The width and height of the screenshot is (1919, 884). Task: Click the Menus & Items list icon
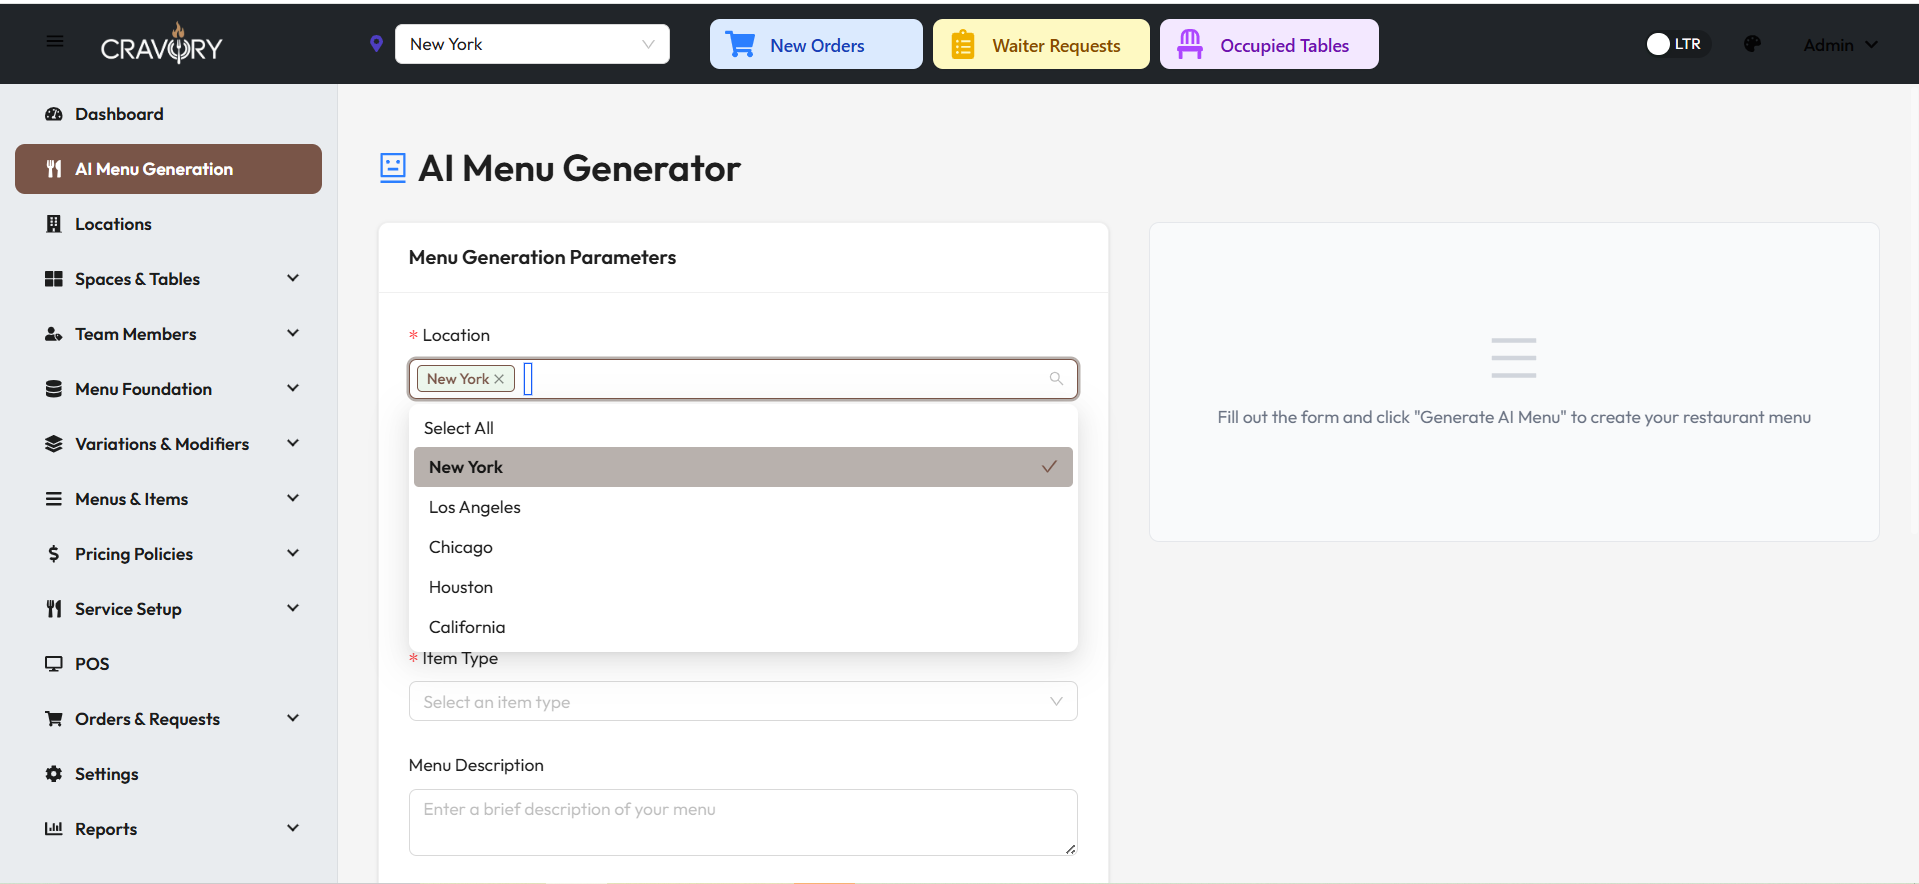pyautogui.click(x=54, y=499)
